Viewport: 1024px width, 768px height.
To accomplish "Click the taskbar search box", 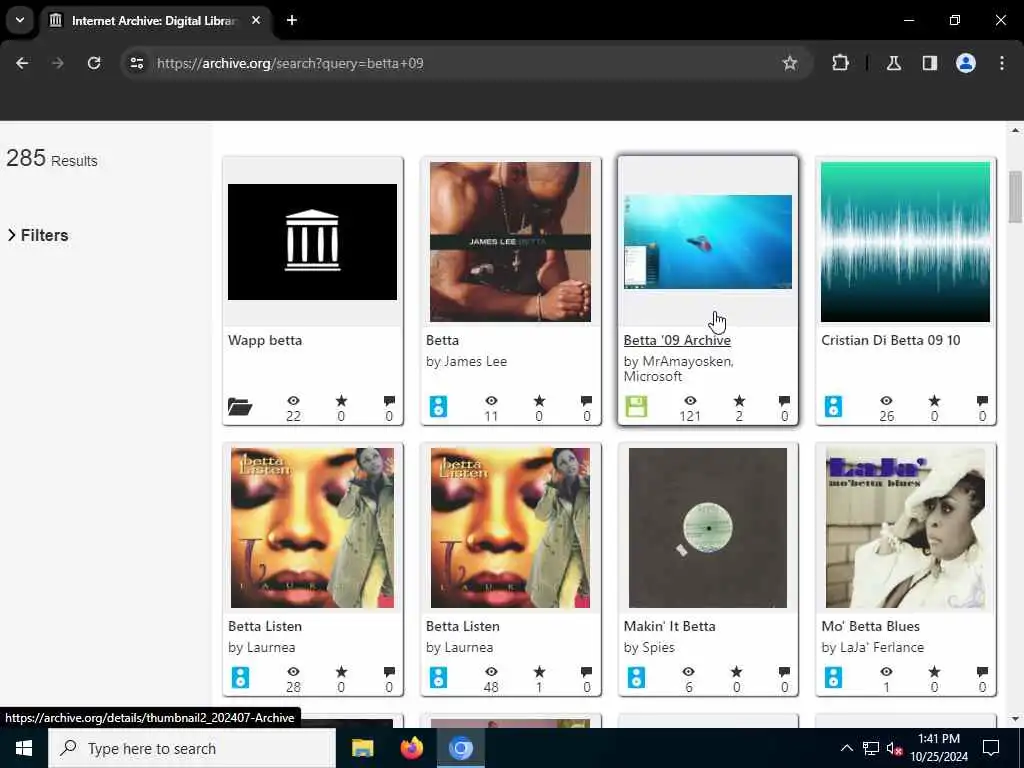I will click(192, 748).
